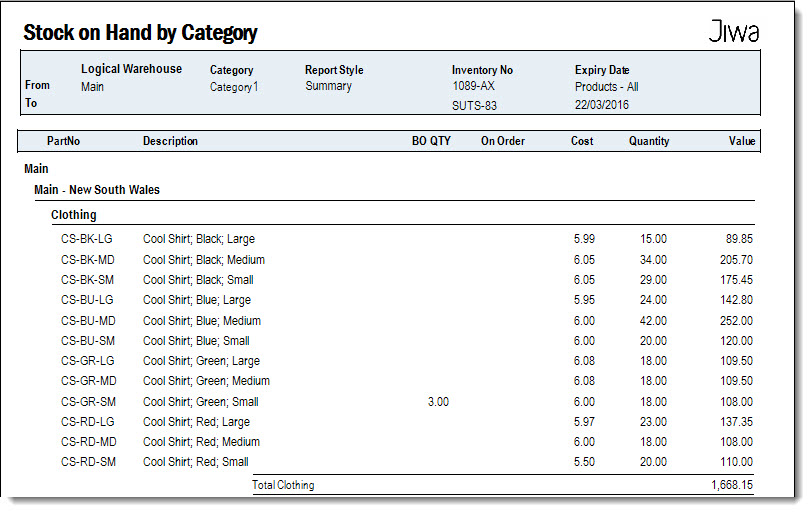The image size is (810, 512).
Task: Click the 'Value' column header
Action: coord(742,141)
